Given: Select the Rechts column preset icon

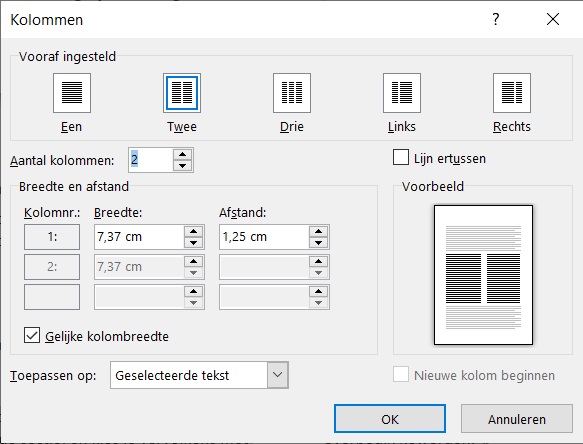Looking at the screenshot, I should point(512,93).
